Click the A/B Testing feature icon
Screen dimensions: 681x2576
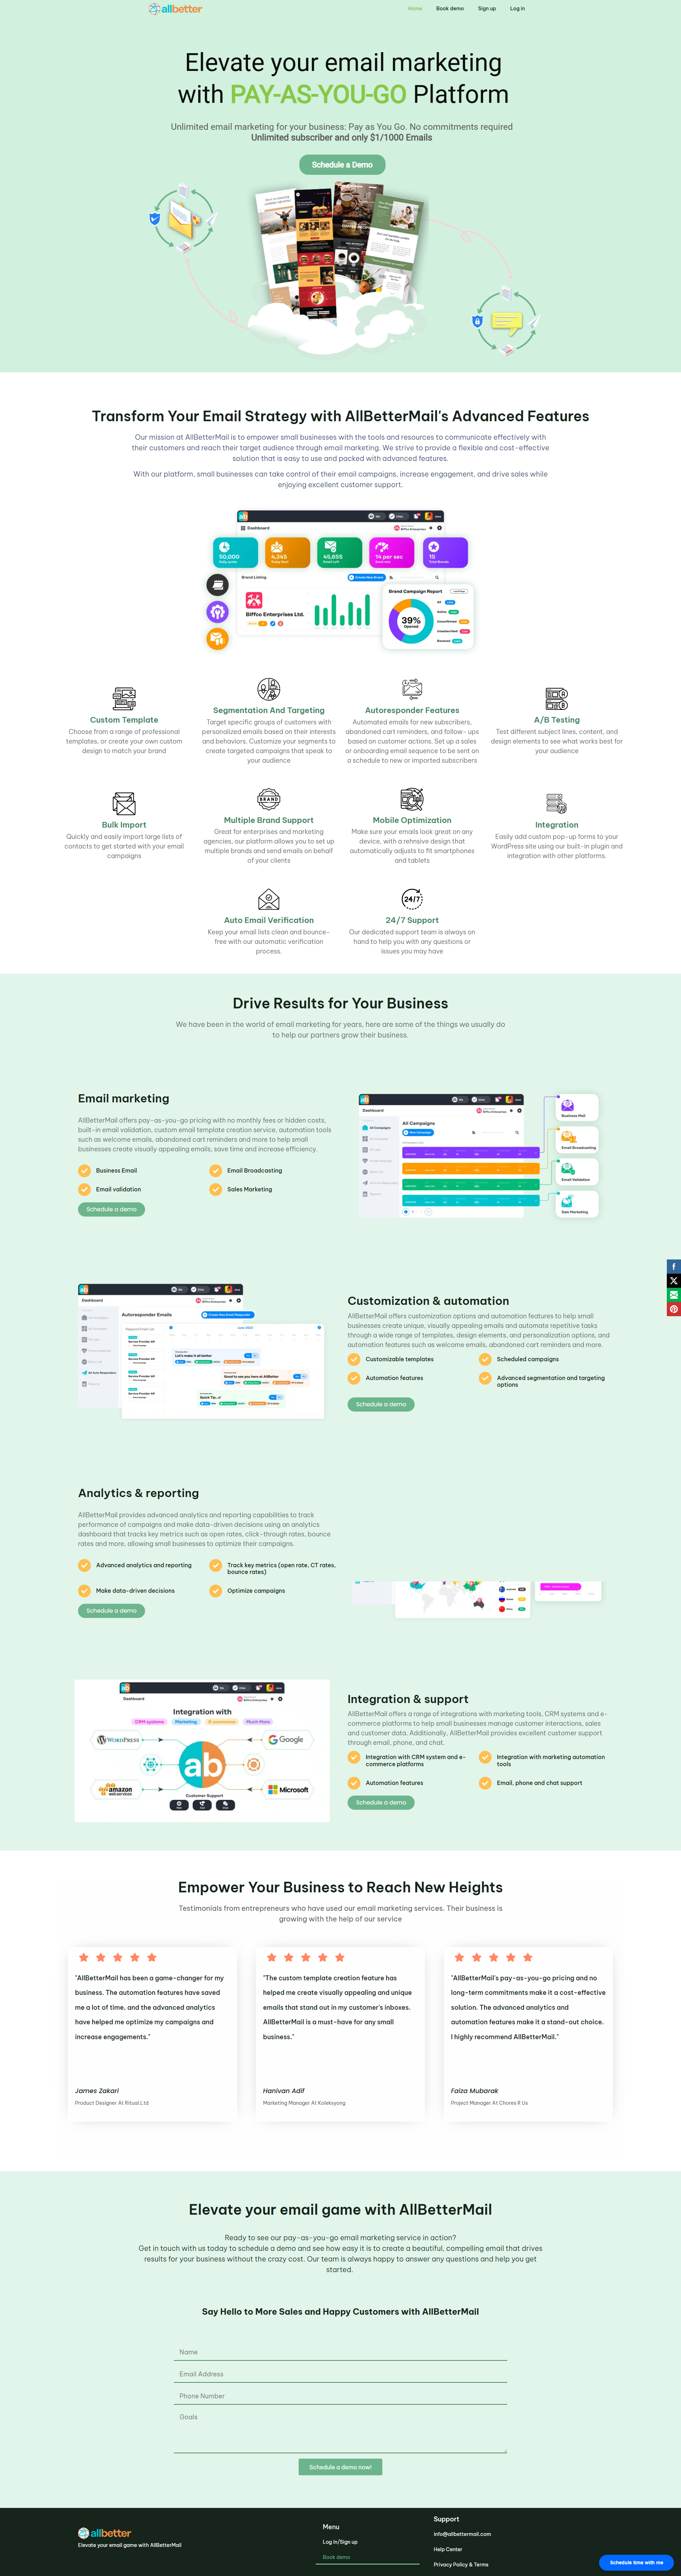pos(556,698)
